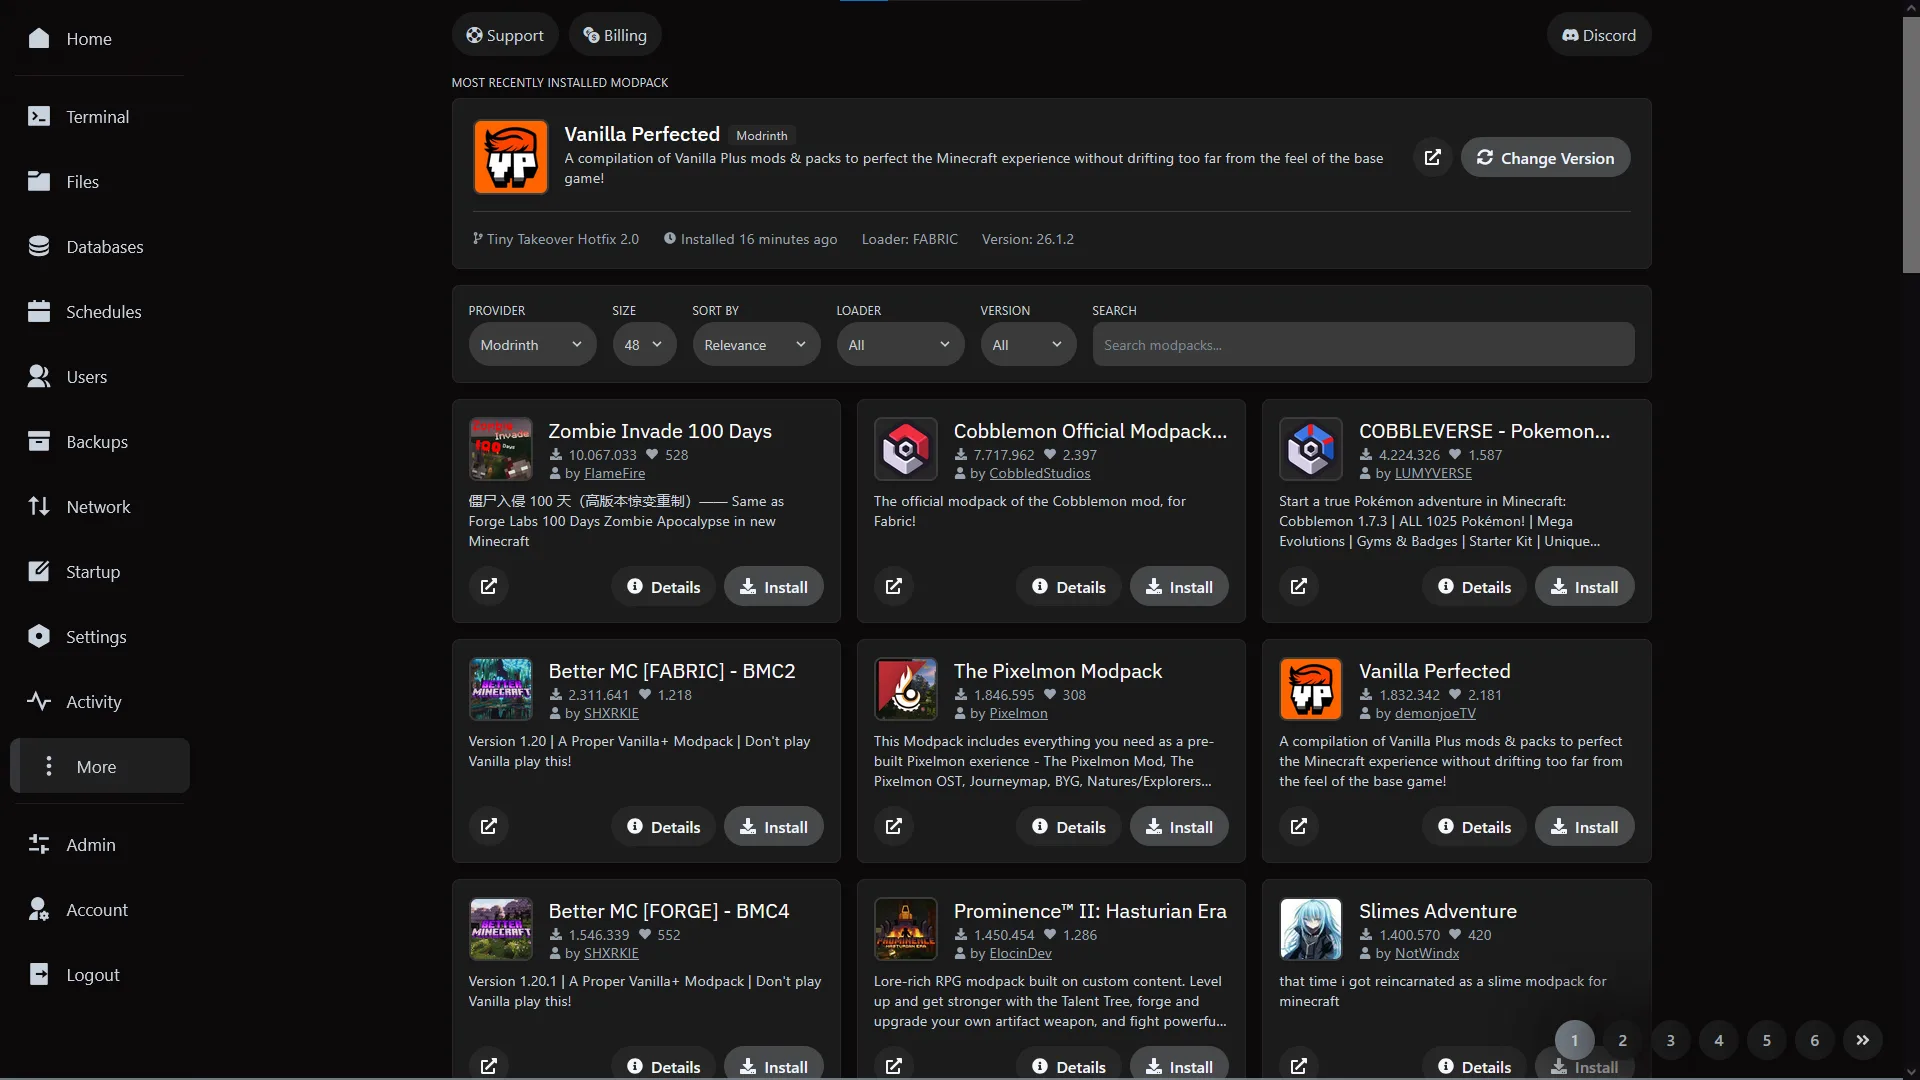Click the Cobblemon Official Modpack logo thumbnail

(x=906, y=449)
